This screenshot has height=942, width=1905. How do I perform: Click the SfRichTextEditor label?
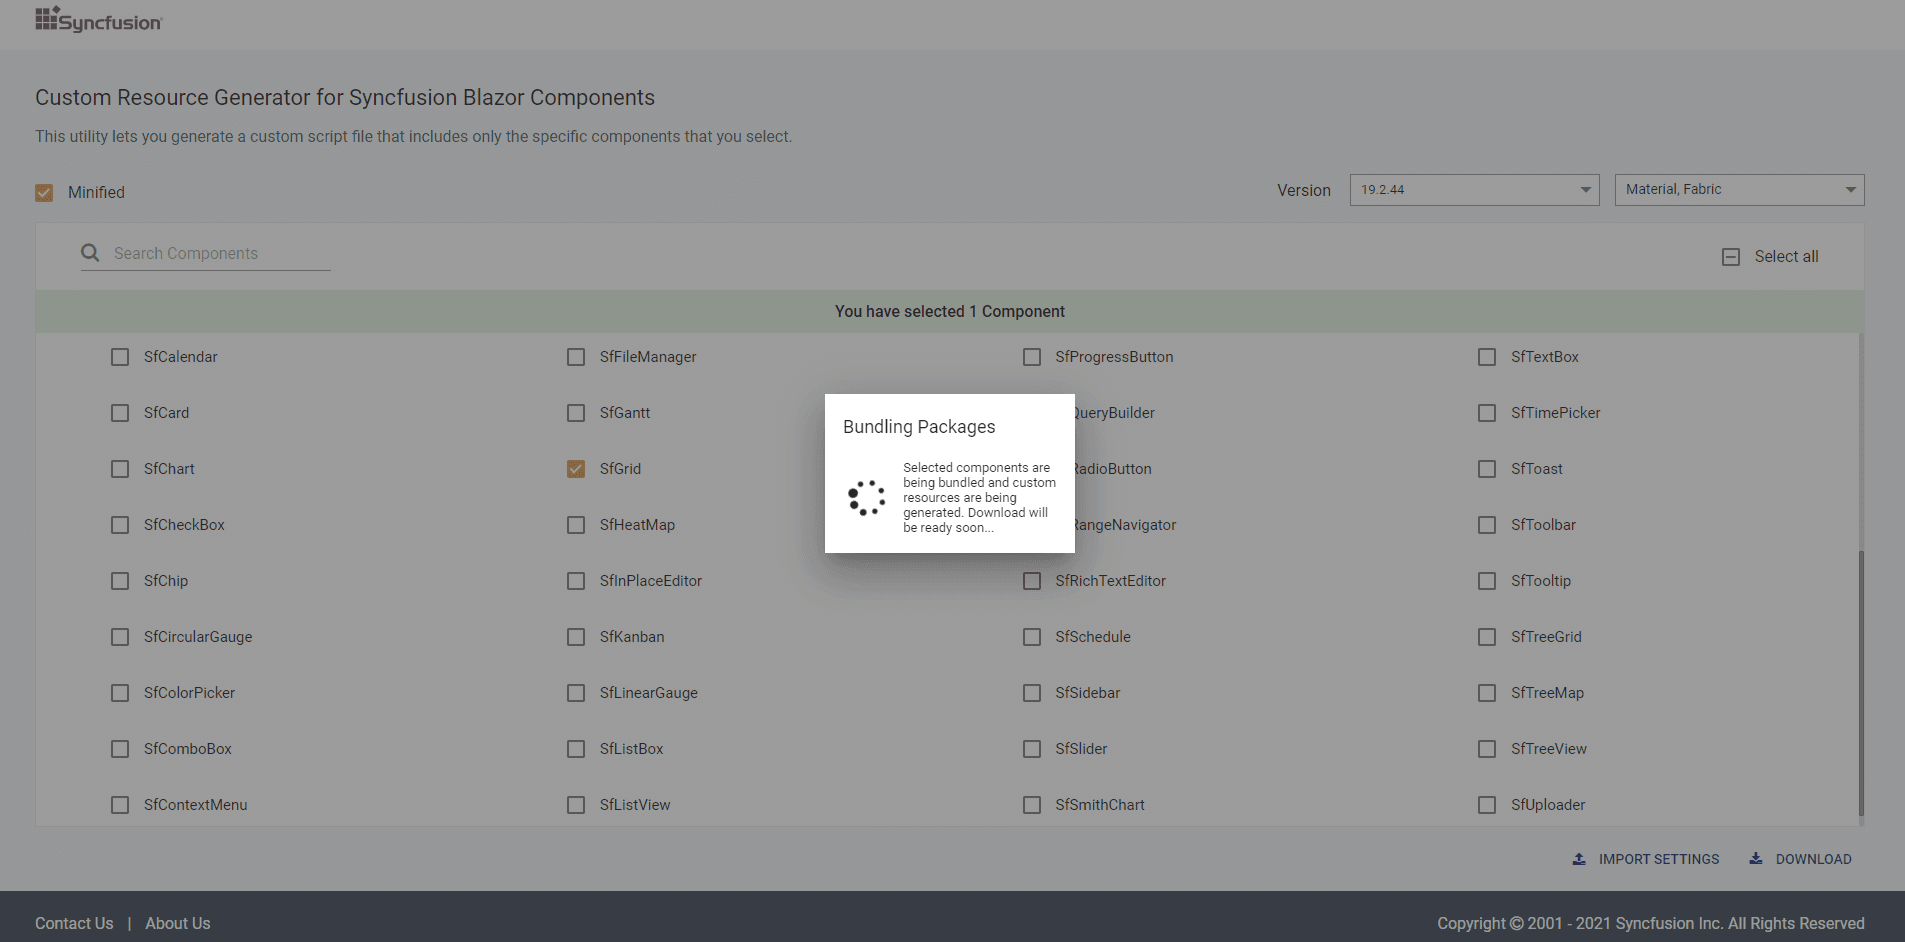(x=1110, y=581)
